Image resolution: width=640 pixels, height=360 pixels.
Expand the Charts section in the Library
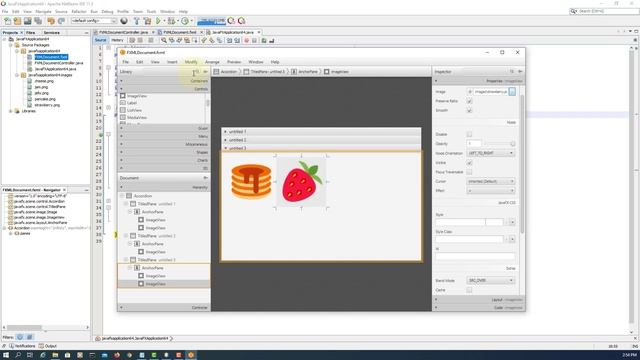click(x=164, y=160)
